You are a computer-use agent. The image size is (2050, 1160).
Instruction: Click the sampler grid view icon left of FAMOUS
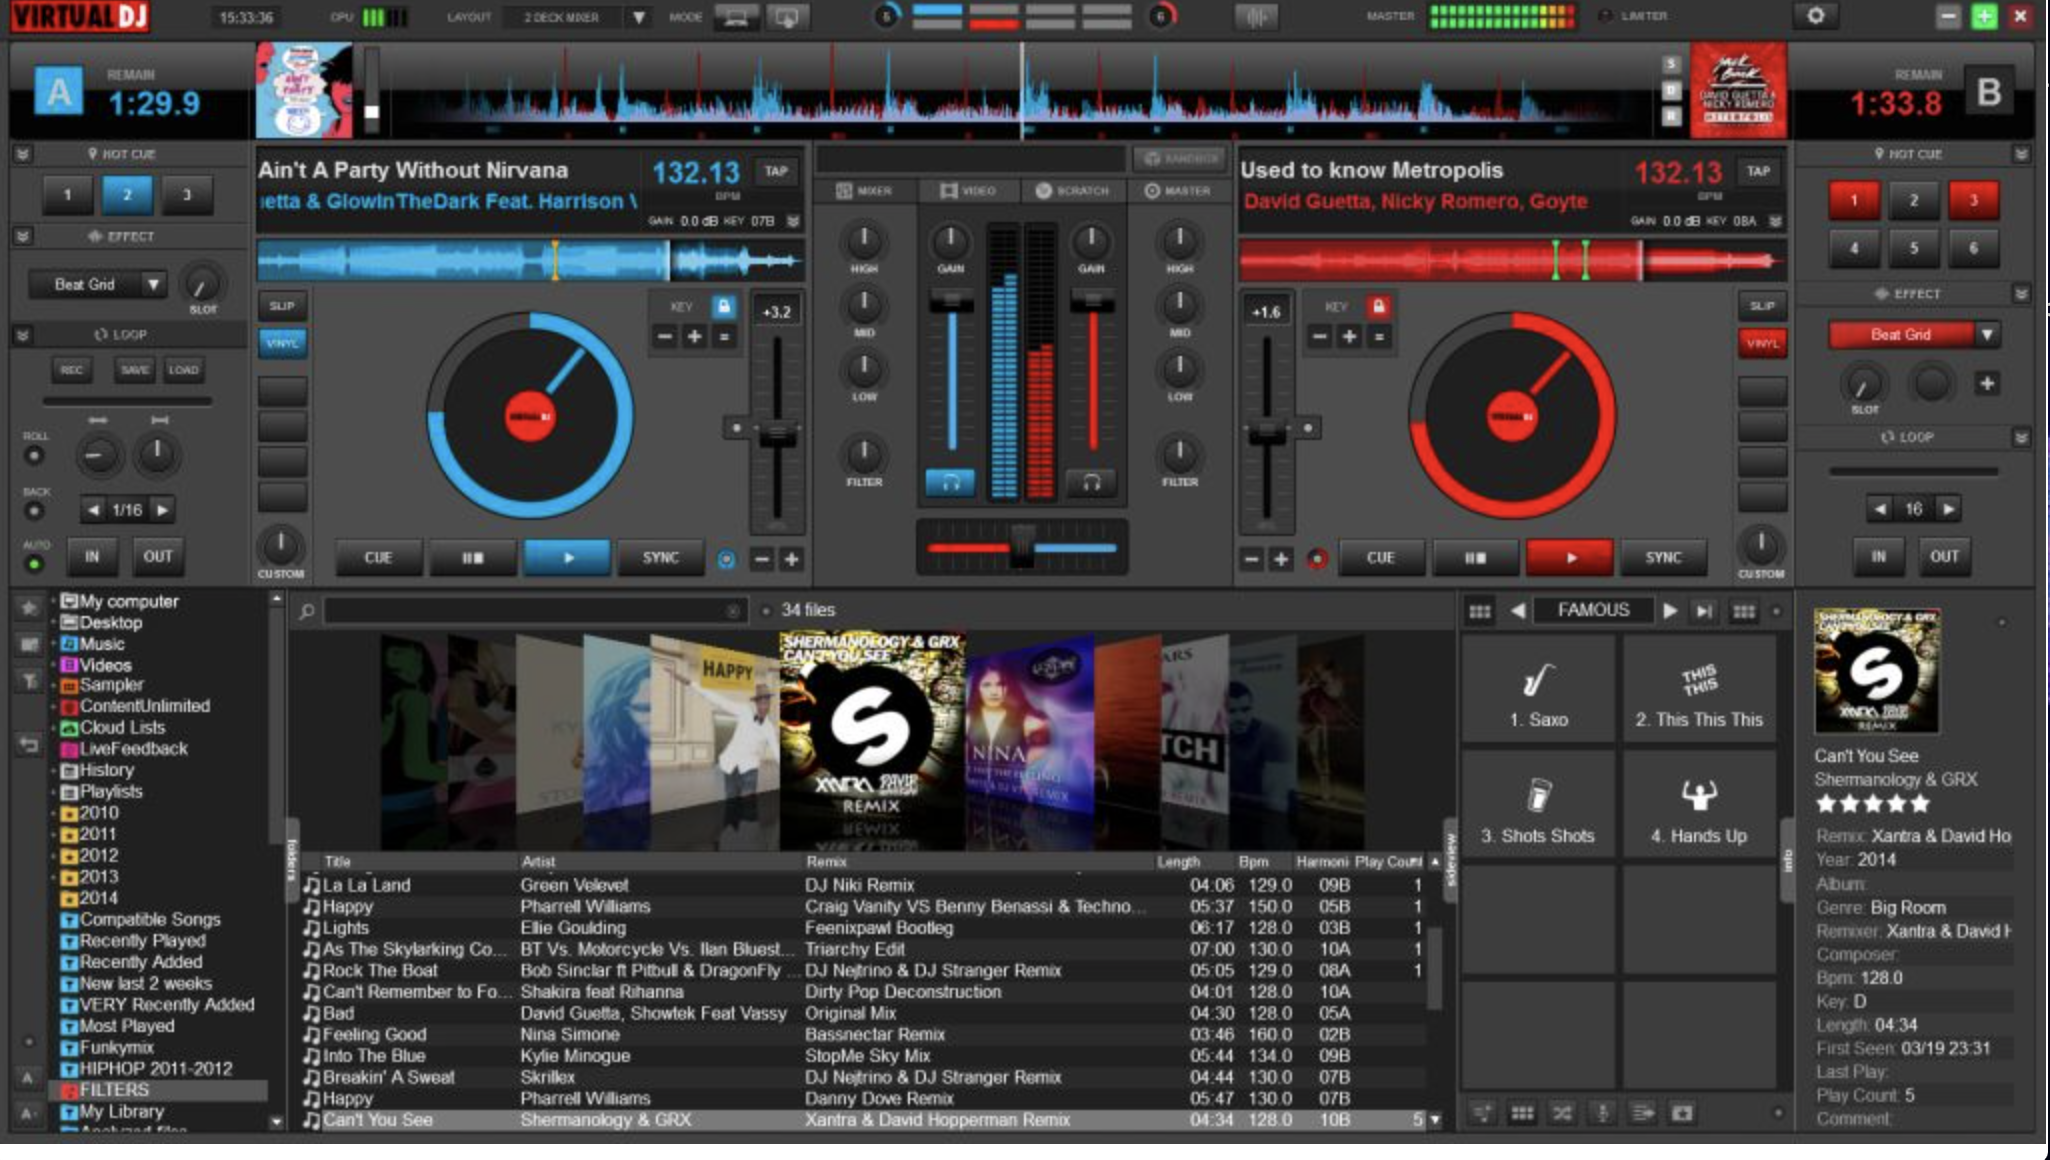tap(1479, 611)
